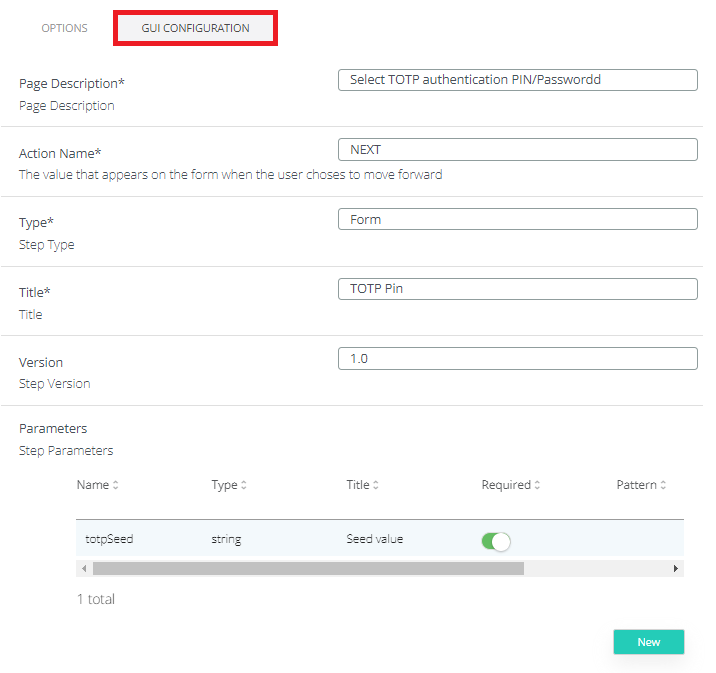Click the horizontal scrollbar thumb
Viewport: 716px width, 673px height.
point(308,568)
